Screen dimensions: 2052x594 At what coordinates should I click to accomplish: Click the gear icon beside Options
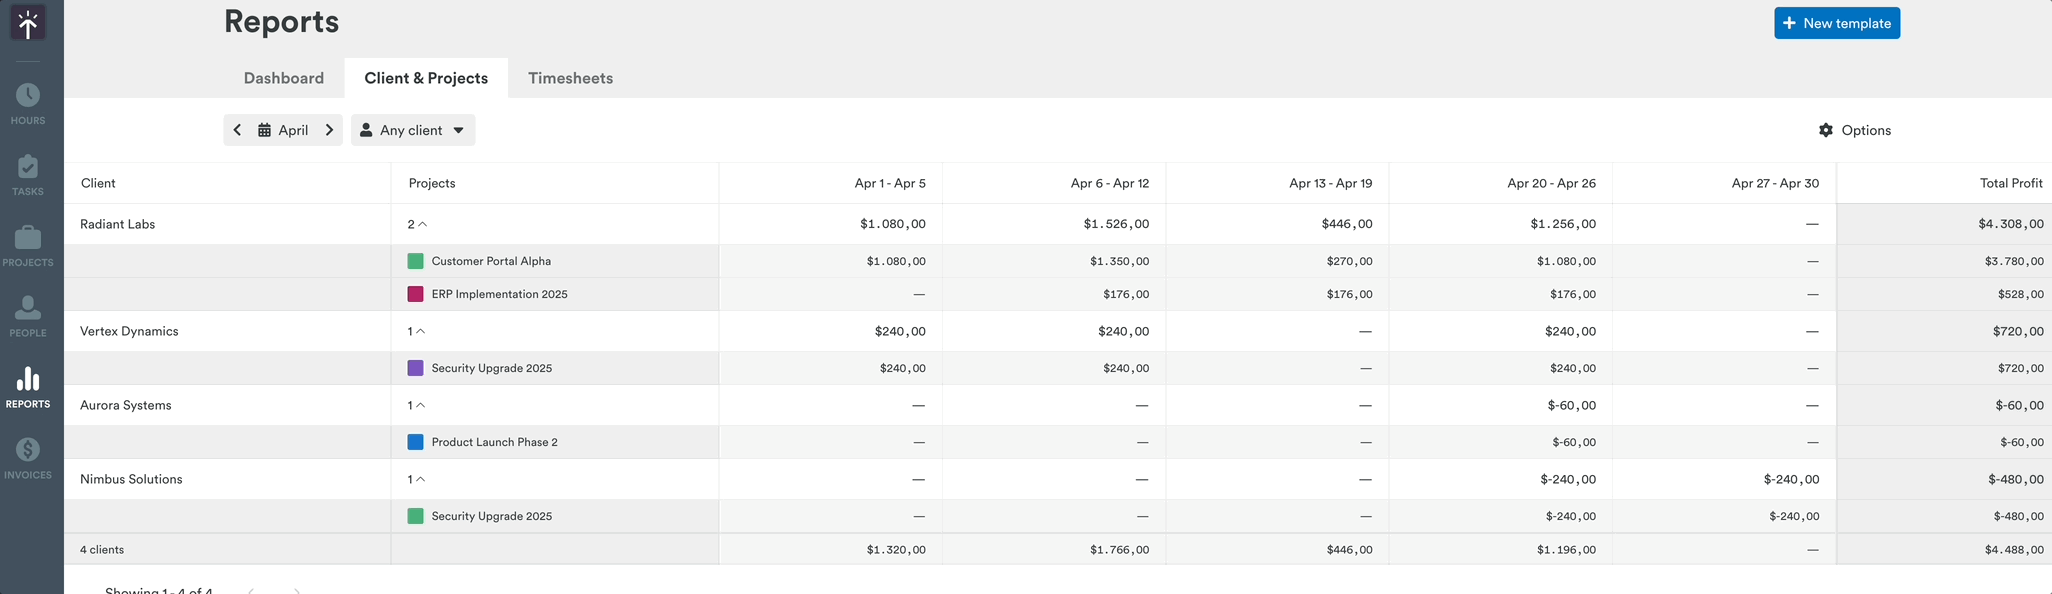[x=1826, y=130]
